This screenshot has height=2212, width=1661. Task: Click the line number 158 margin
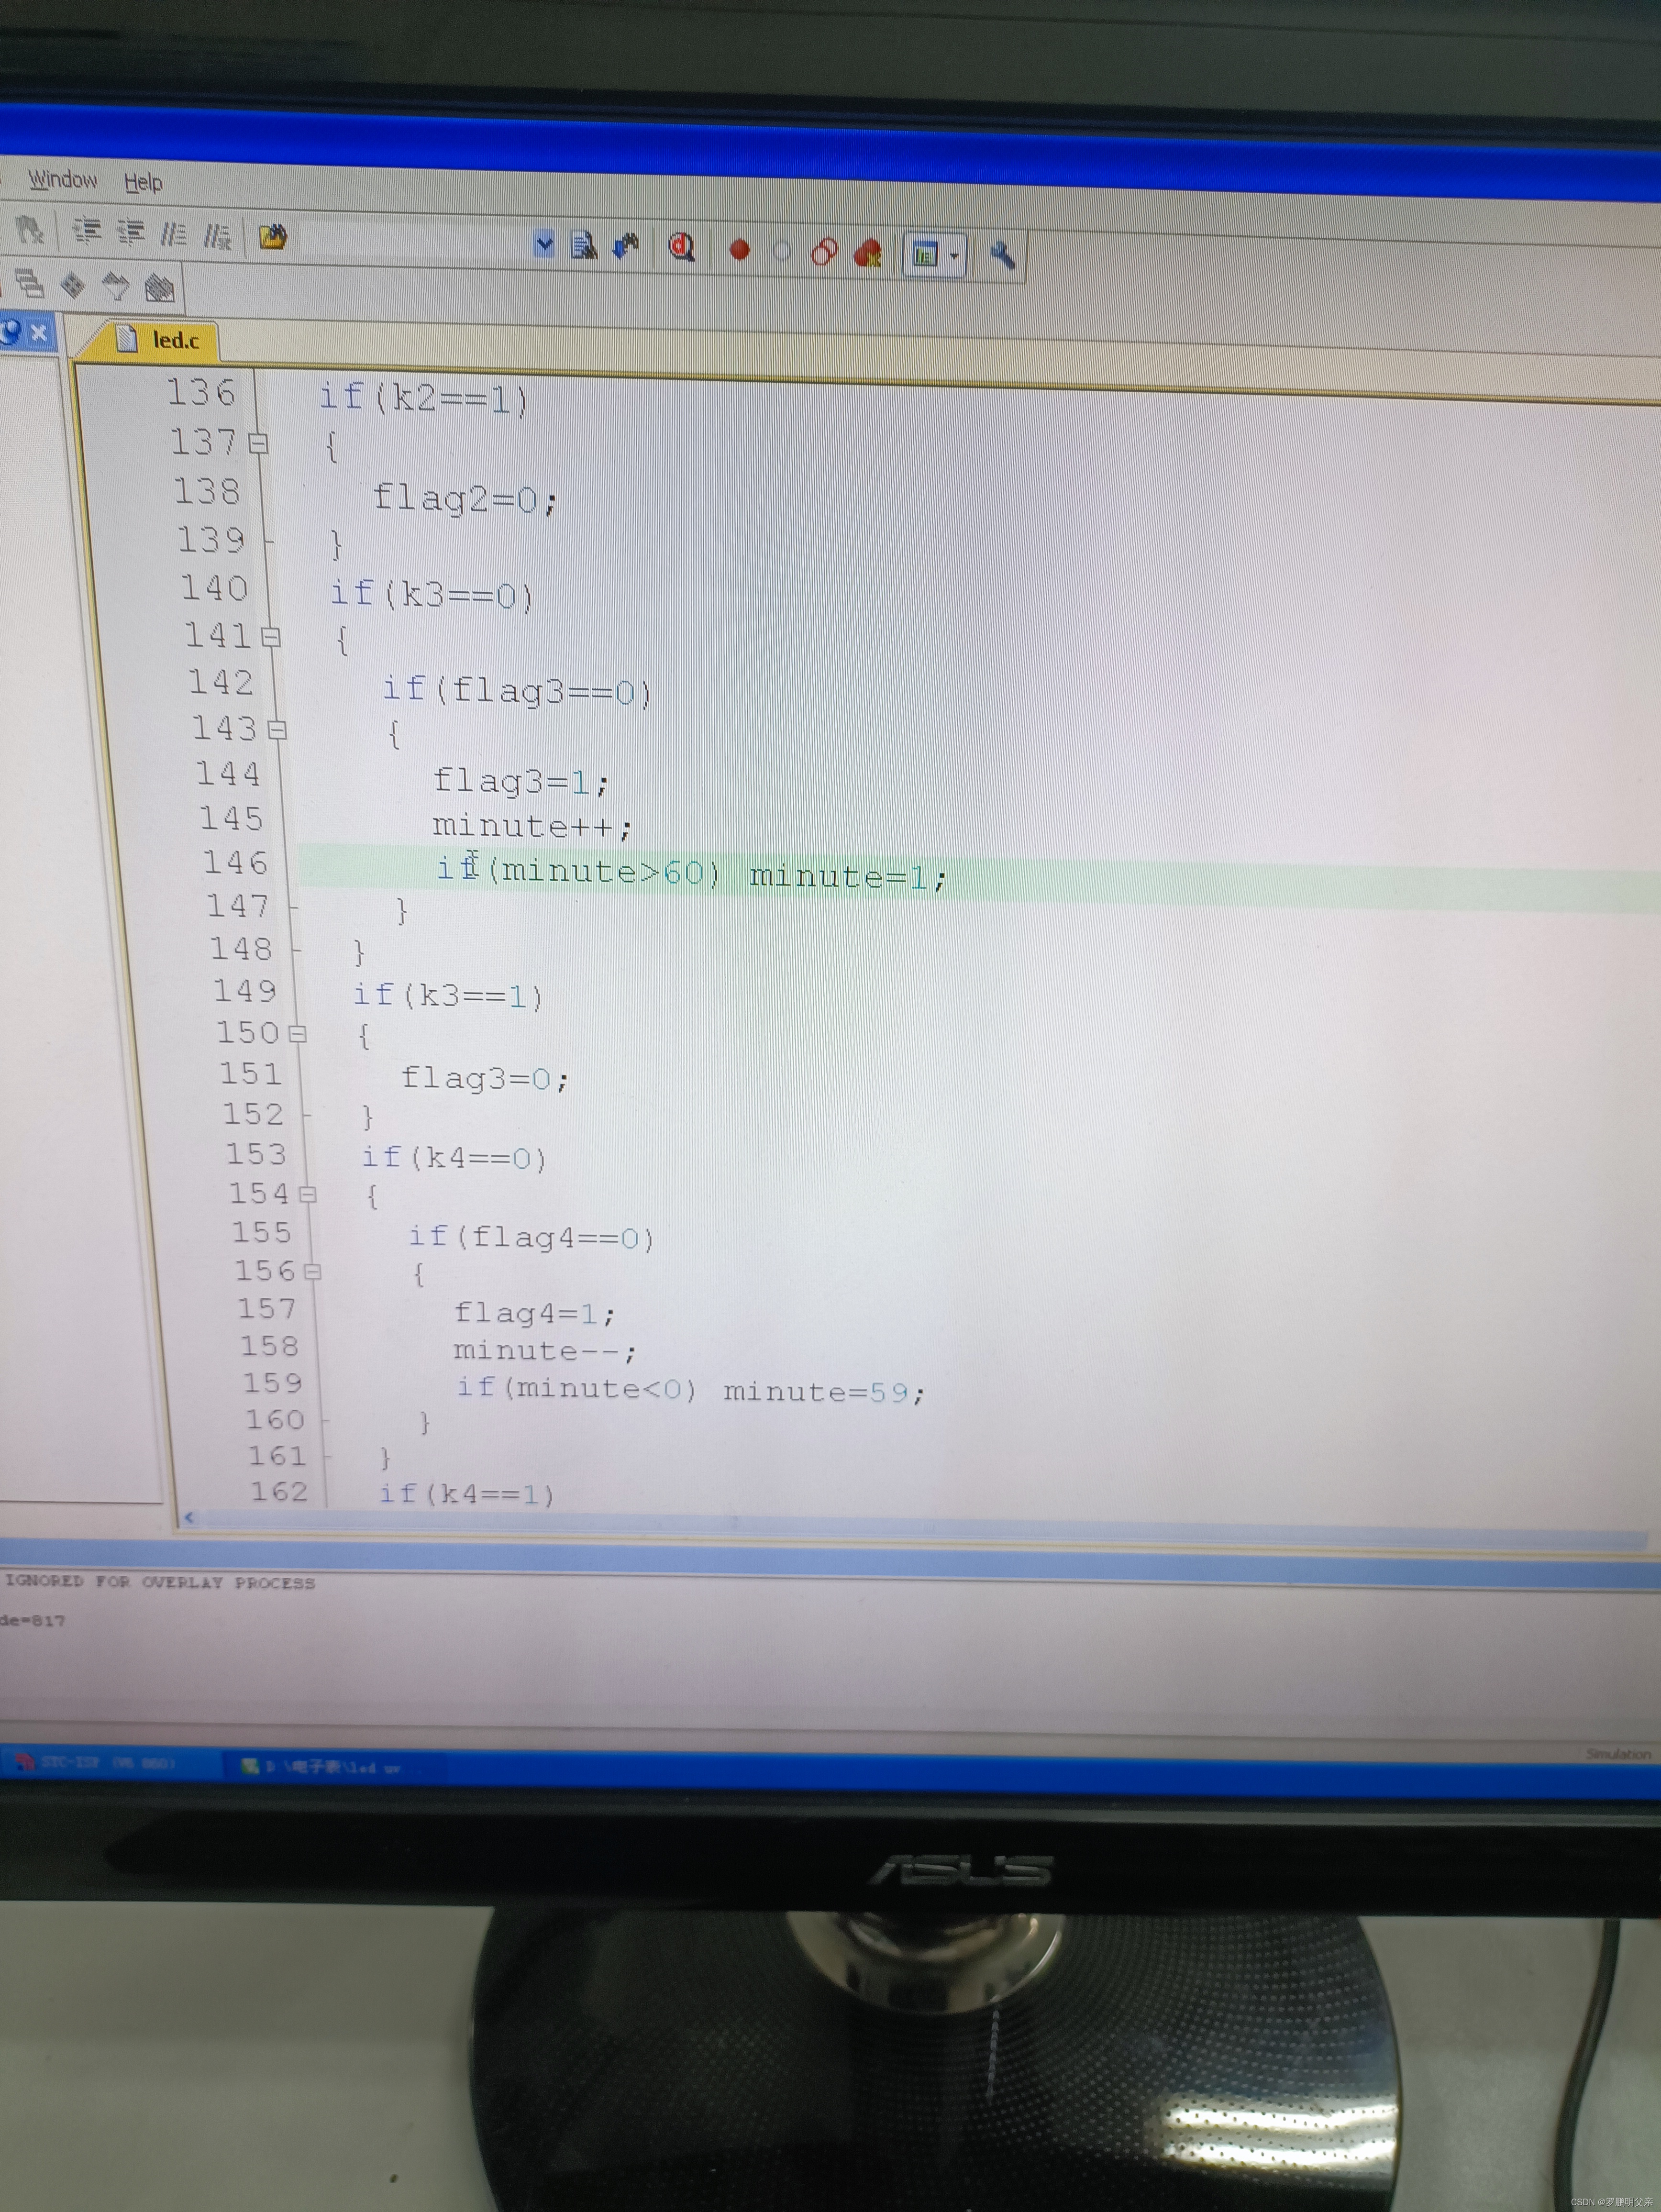coord(269,1347)
